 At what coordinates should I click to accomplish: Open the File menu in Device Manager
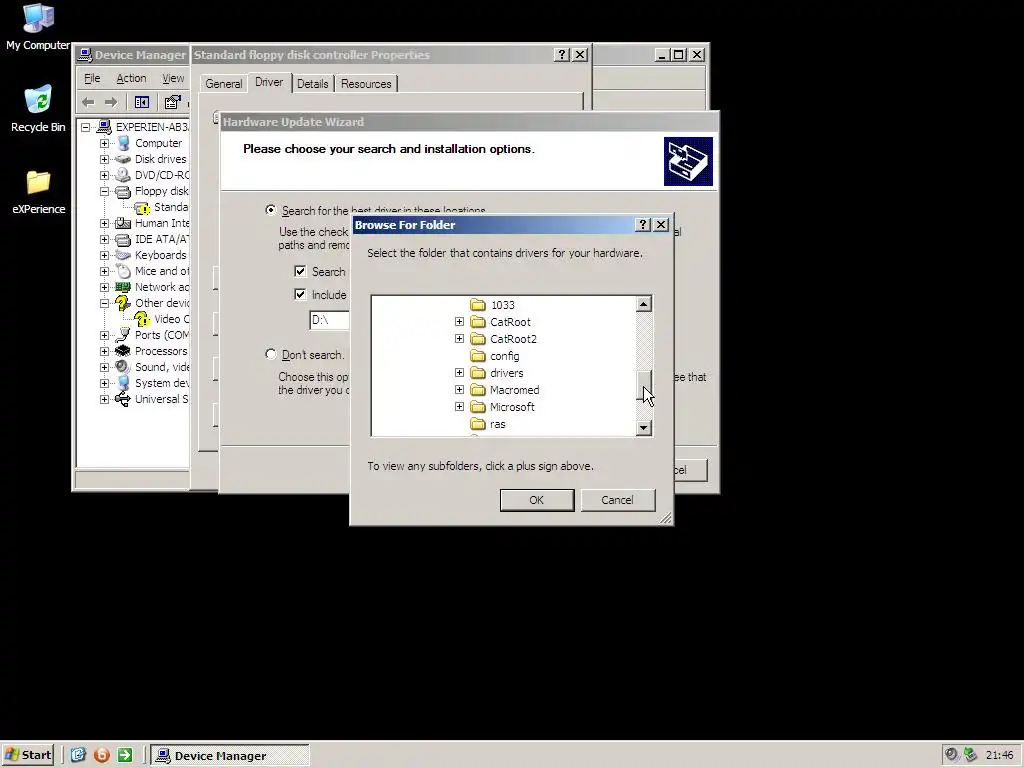(x=92, y=78)
